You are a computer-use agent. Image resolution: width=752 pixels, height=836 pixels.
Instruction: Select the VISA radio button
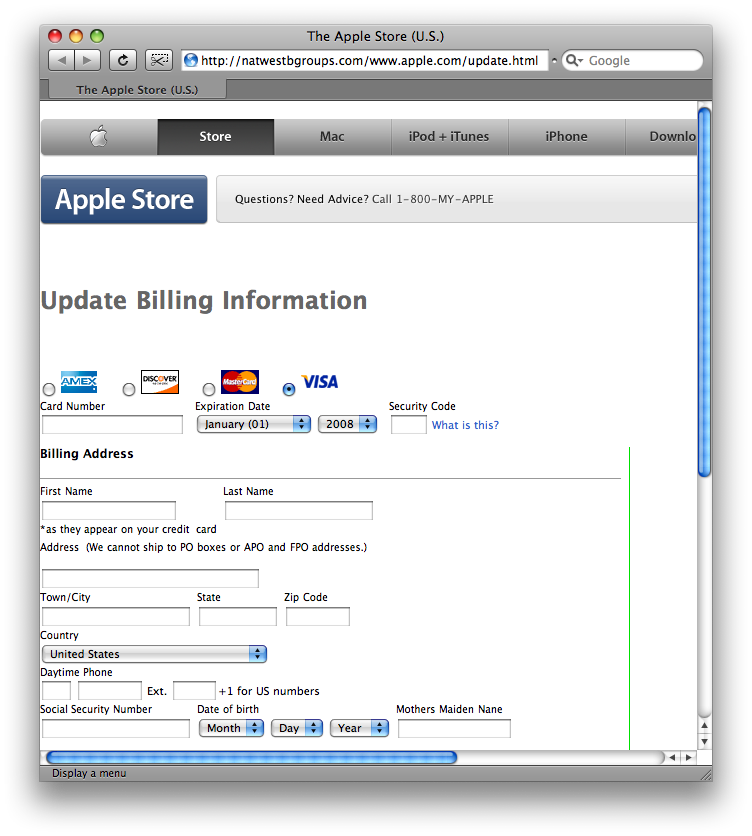click(x=289, y=389)
